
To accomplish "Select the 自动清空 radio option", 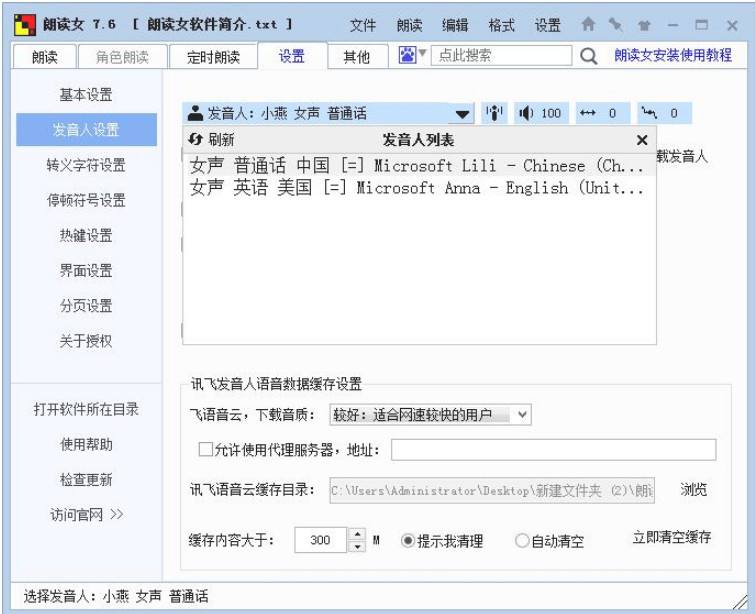I will 522,541.
